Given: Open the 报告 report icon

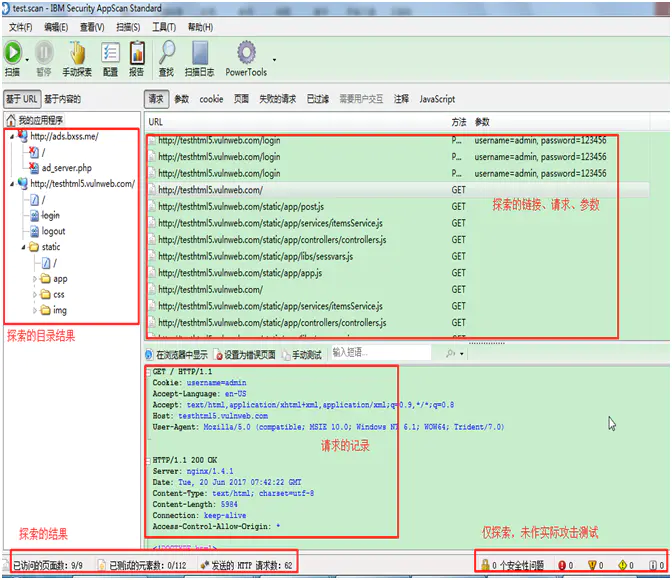Looking at the screenshot, I should point(137,53).
